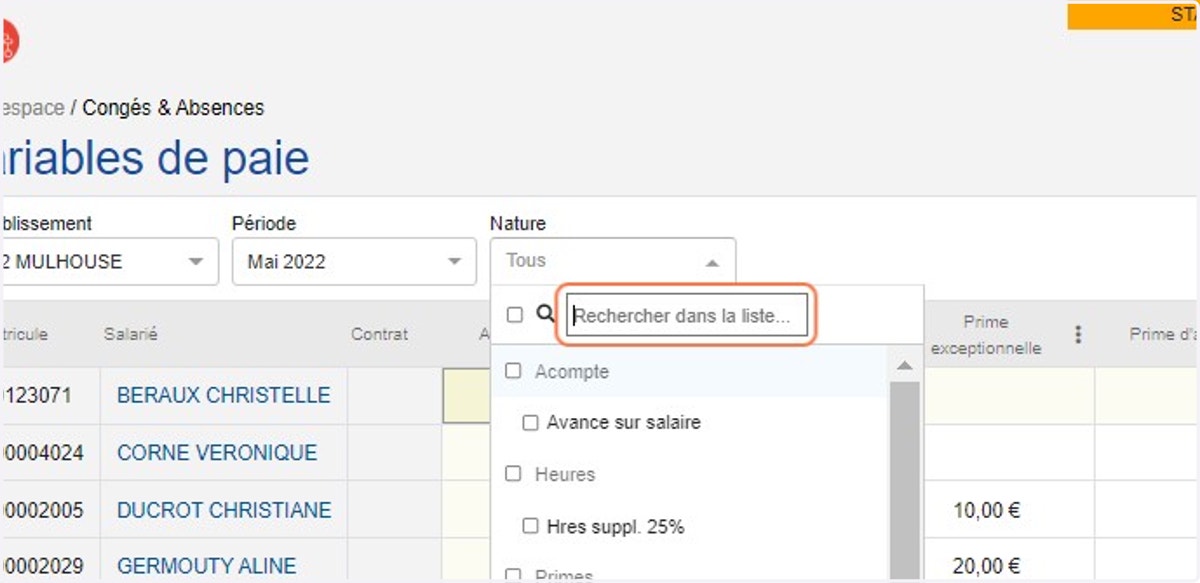The image size is (1200, 583).
Task: Click the Congés & Absences breadcrumb
Action: click(x=173, y=107)
